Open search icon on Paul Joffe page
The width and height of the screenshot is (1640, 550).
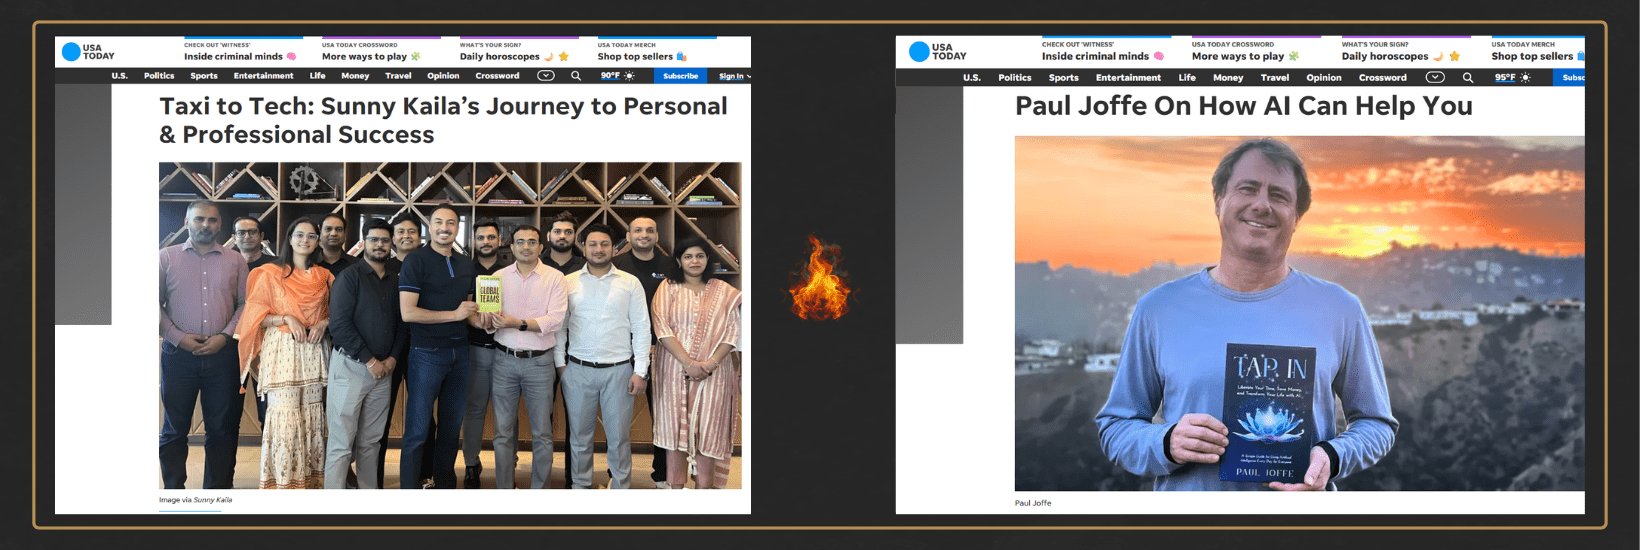click(x=1468, y=77)
